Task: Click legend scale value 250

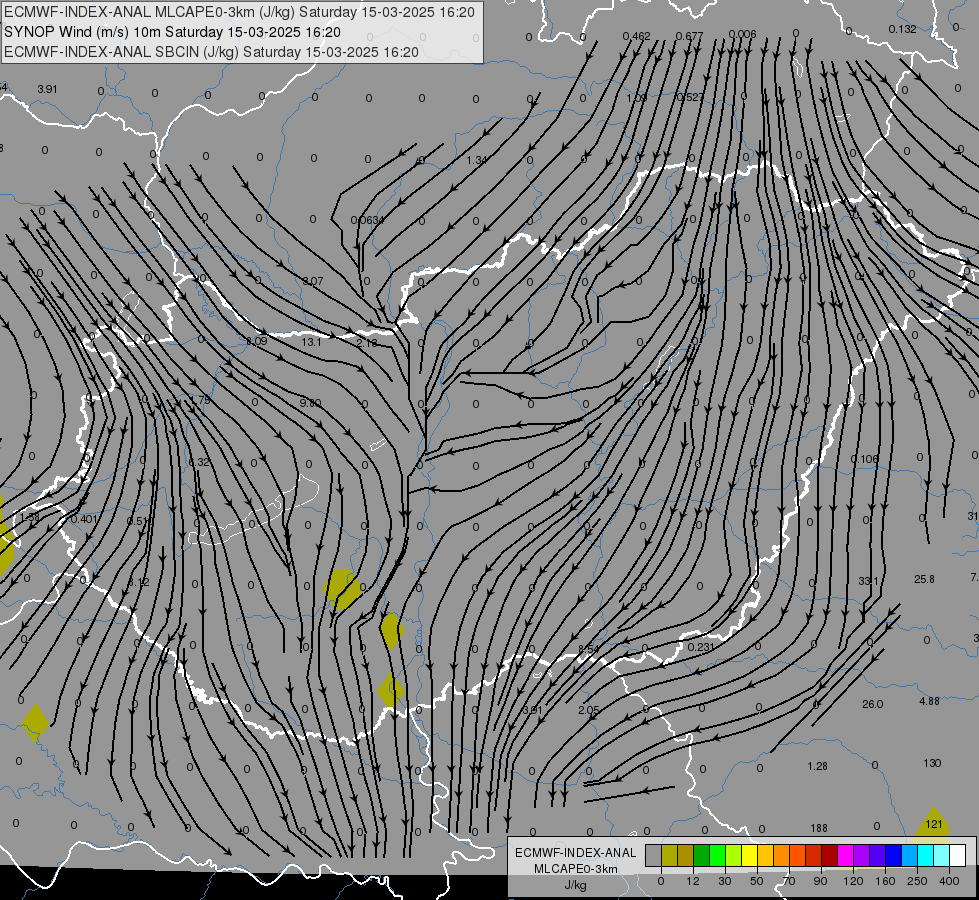Action: point(917,881)
